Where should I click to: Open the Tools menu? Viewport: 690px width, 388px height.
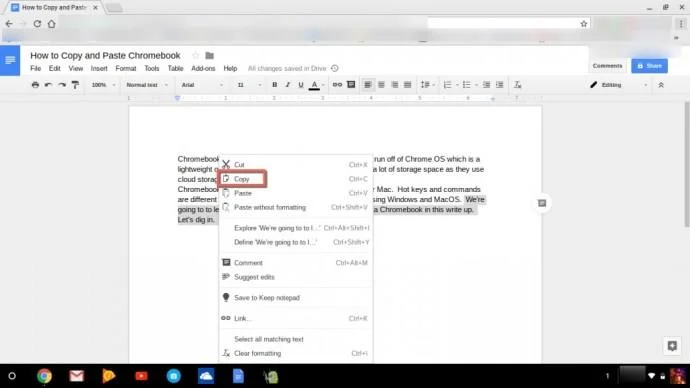click(x=152, y=69)
